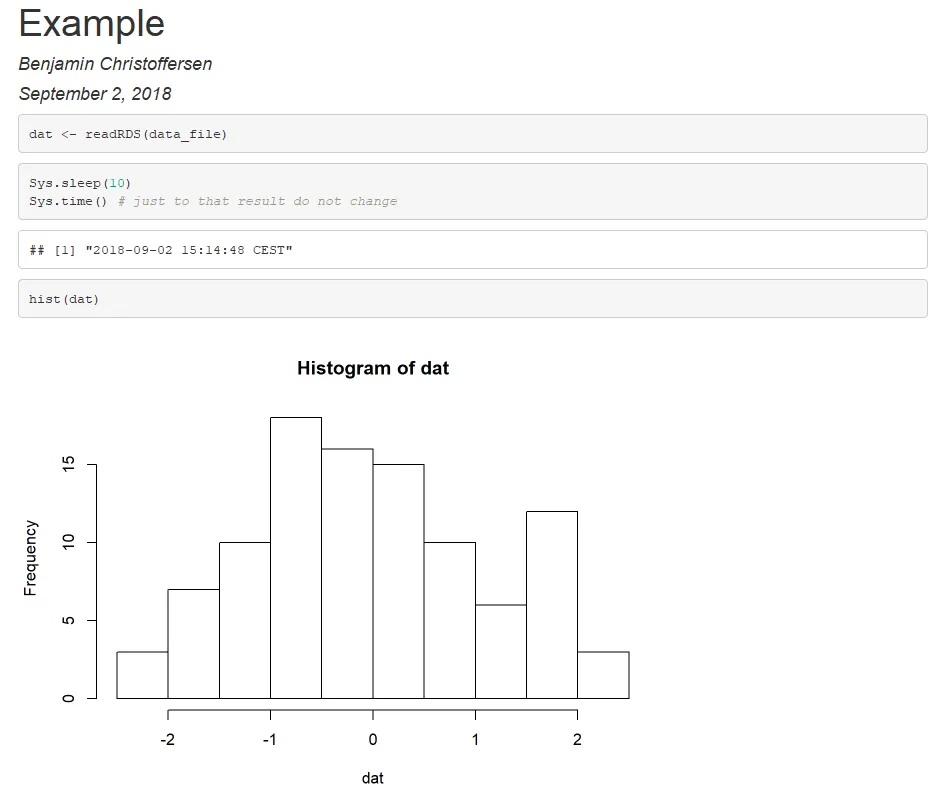Click the readRDS(data_file) code block

[x=128, y=134]
